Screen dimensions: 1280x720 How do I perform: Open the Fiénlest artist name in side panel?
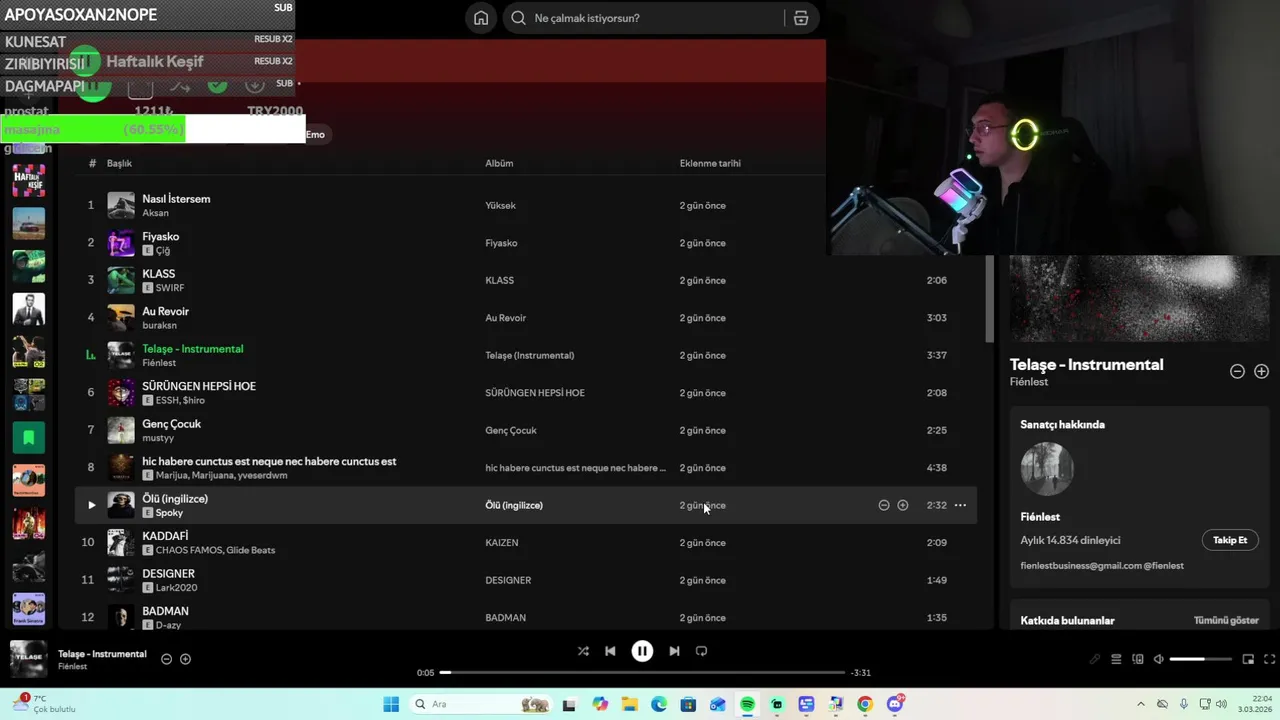point(1040,517)
